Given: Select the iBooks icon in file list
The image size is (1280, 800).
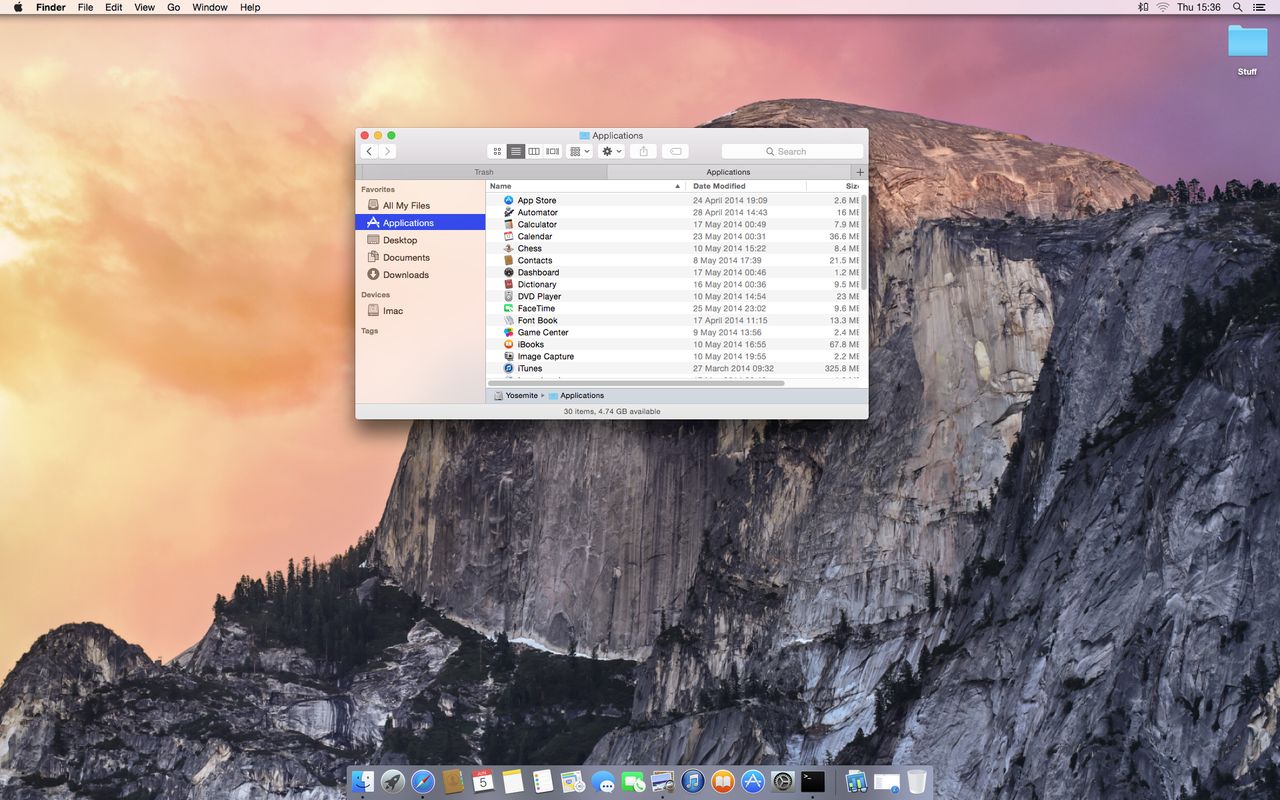Looking at the screenshot, I should click(x=508, y=344).
